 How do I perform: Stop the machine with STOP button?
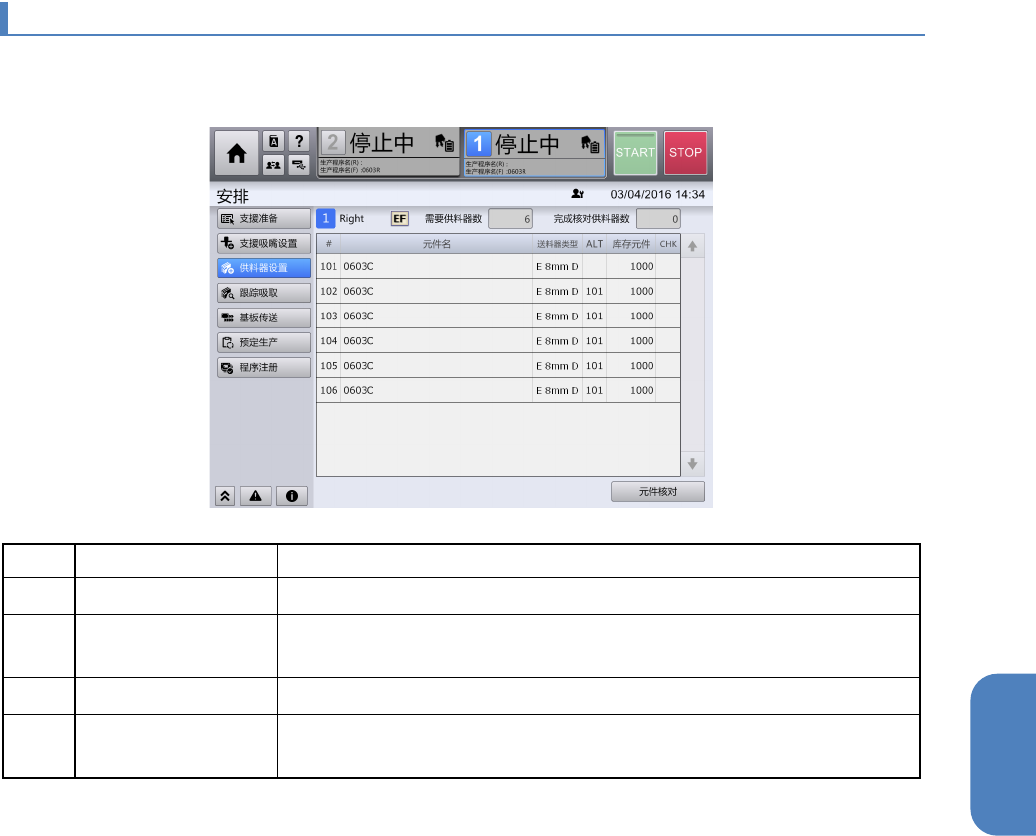coord(685,153)
